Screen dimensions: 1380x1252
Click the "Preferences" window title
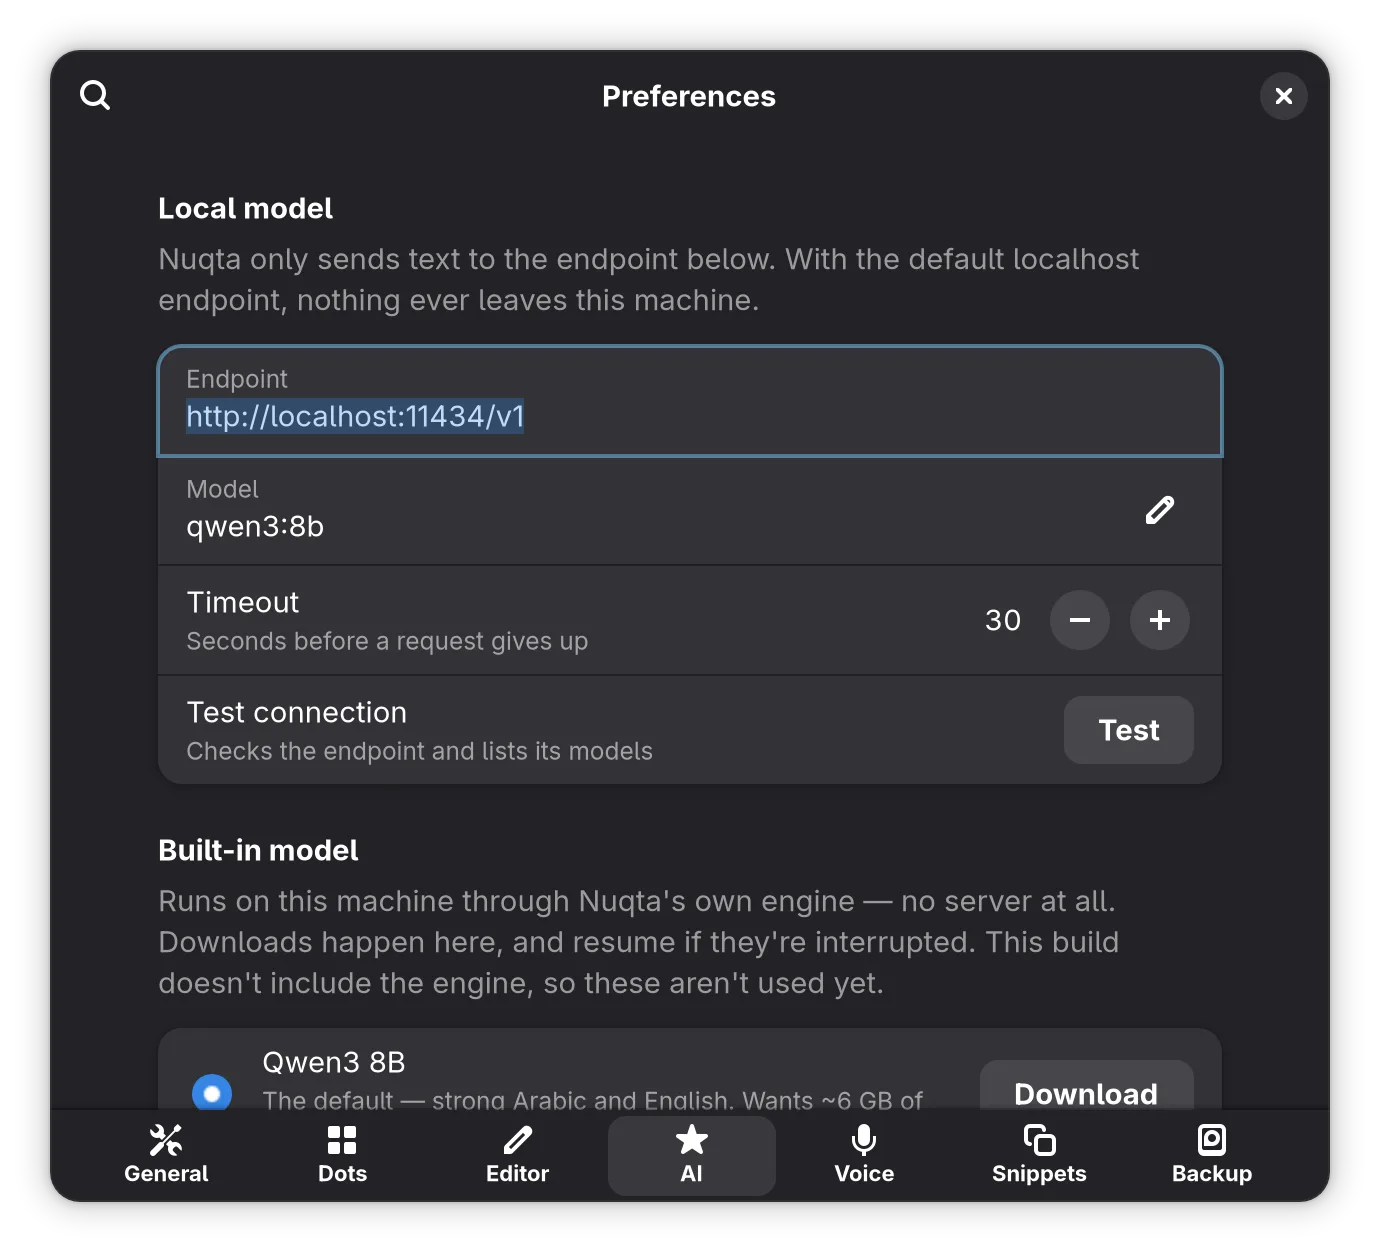689,96
